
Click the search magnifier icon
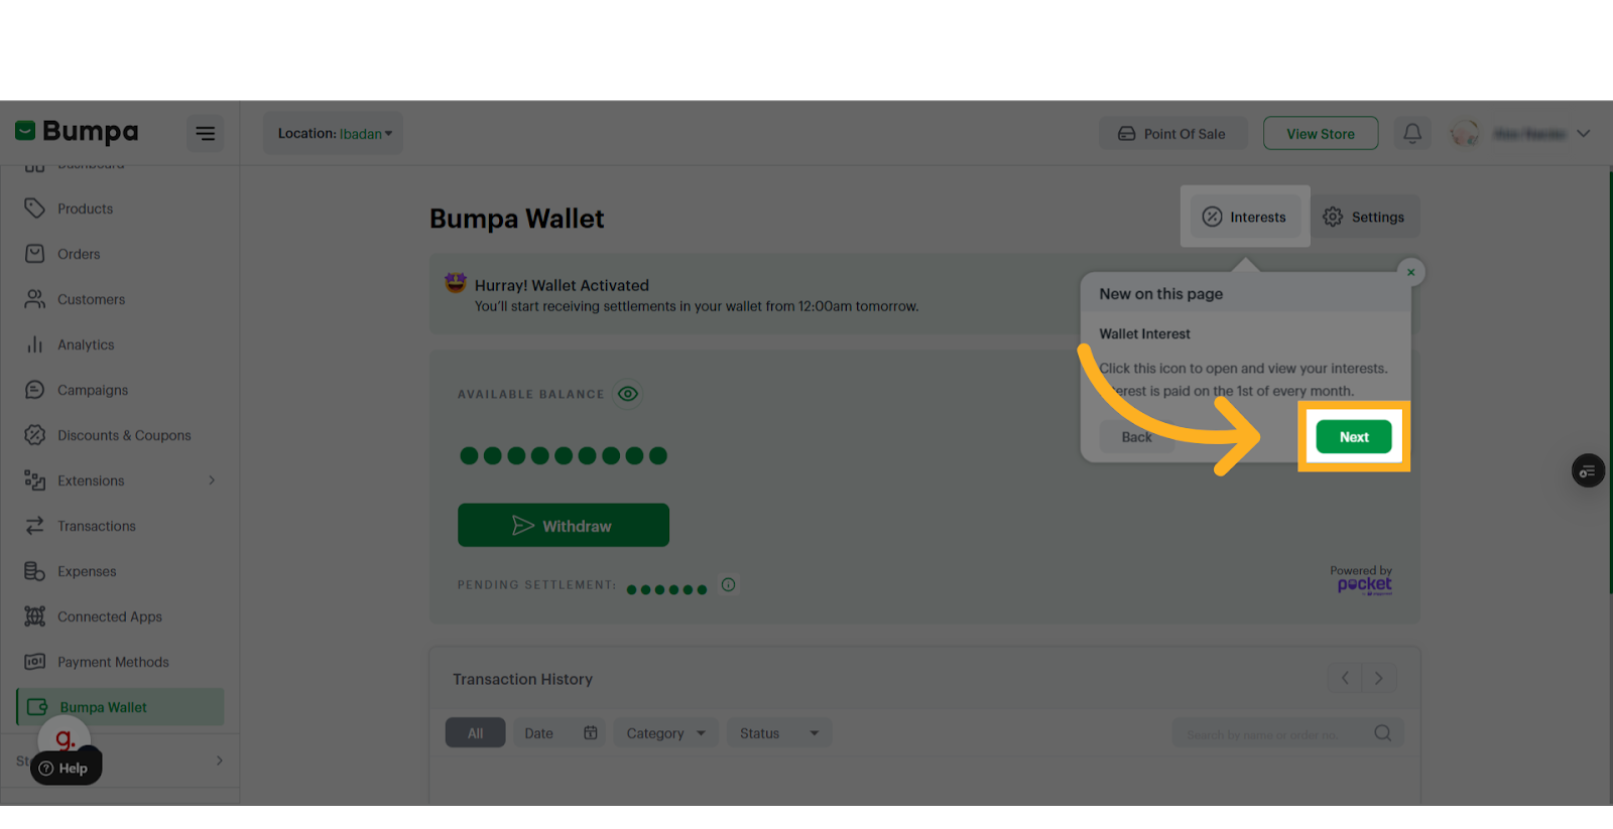tap(1383, 733)
